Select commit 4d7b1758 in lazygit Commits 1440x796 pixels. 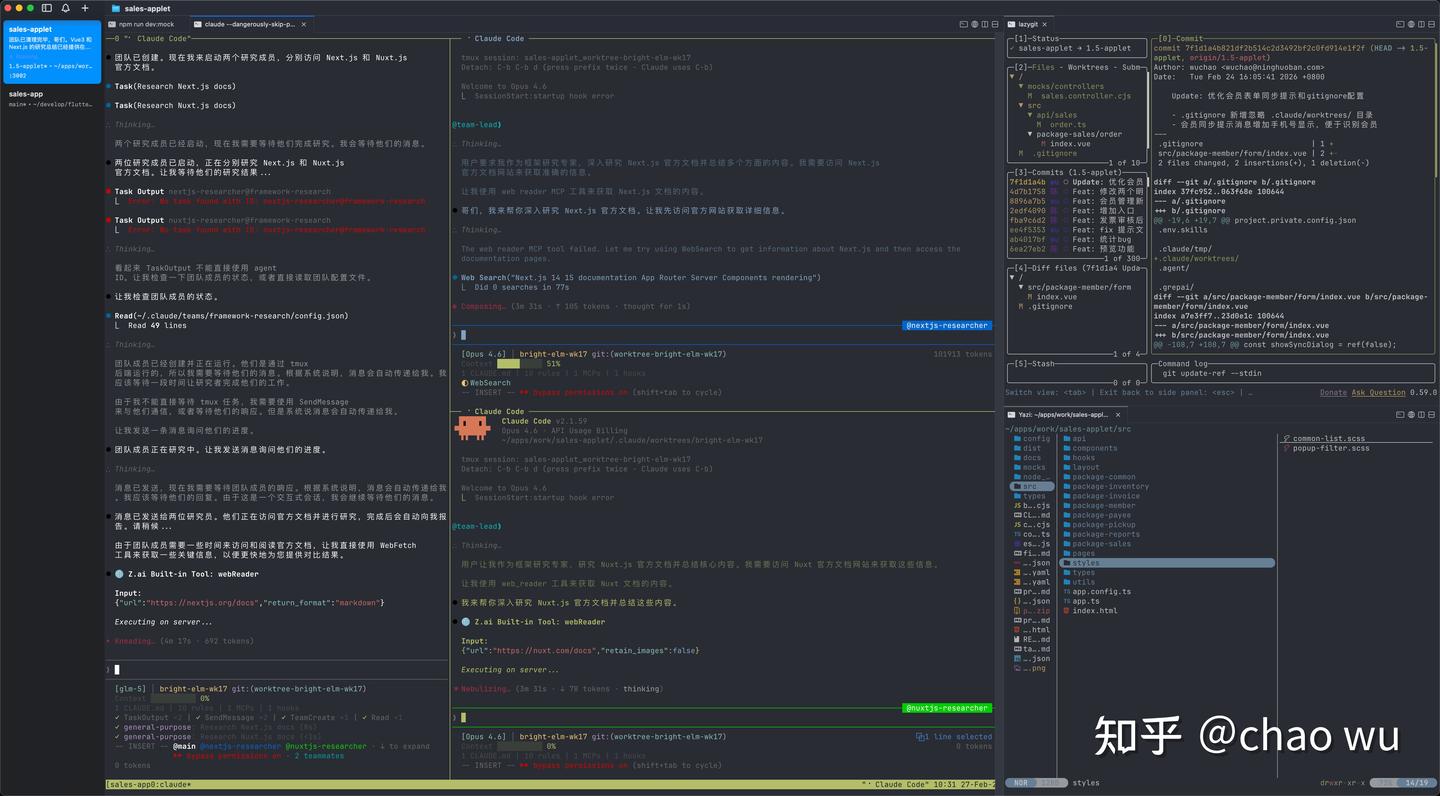(x=1076, y=191)
